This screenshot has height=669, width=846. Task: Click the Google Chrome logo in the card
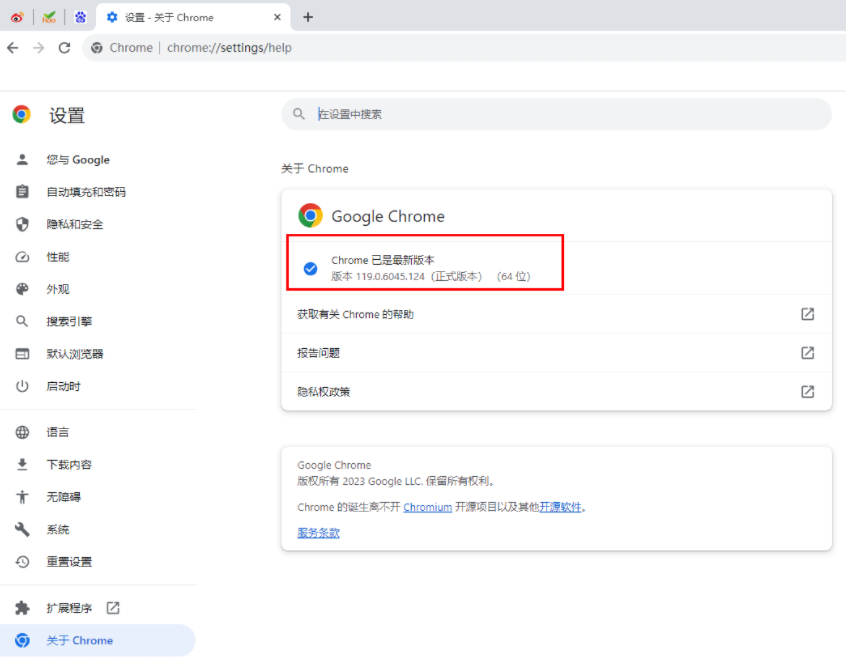point(310,216)
